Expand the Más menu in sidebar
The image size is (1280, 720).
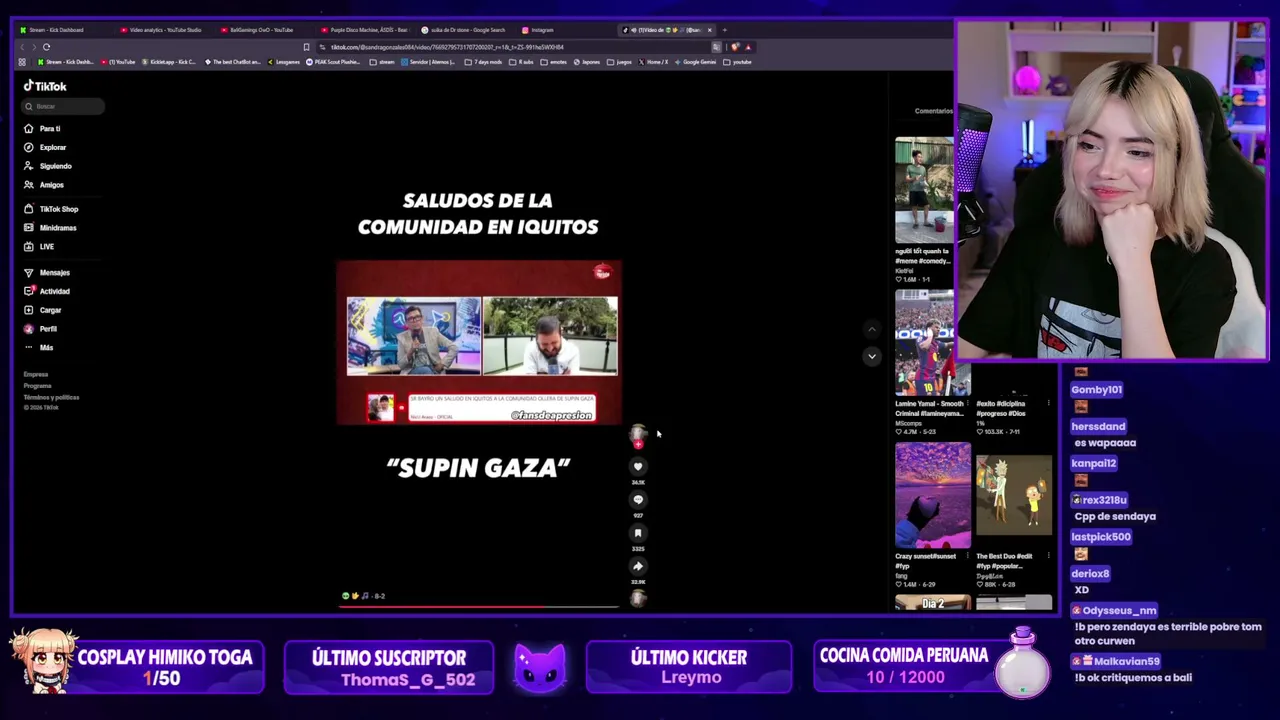pos(38,348)
